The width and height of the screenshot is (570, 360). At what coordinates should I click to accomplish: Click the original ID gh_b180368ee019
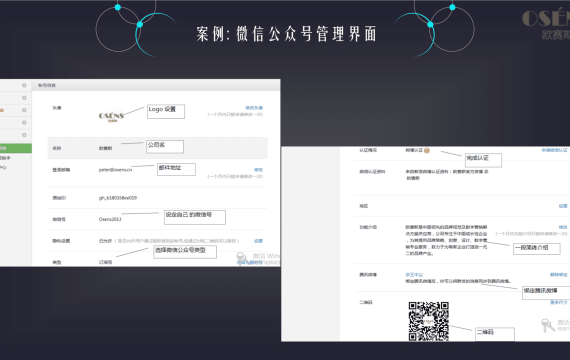(118, 198)
